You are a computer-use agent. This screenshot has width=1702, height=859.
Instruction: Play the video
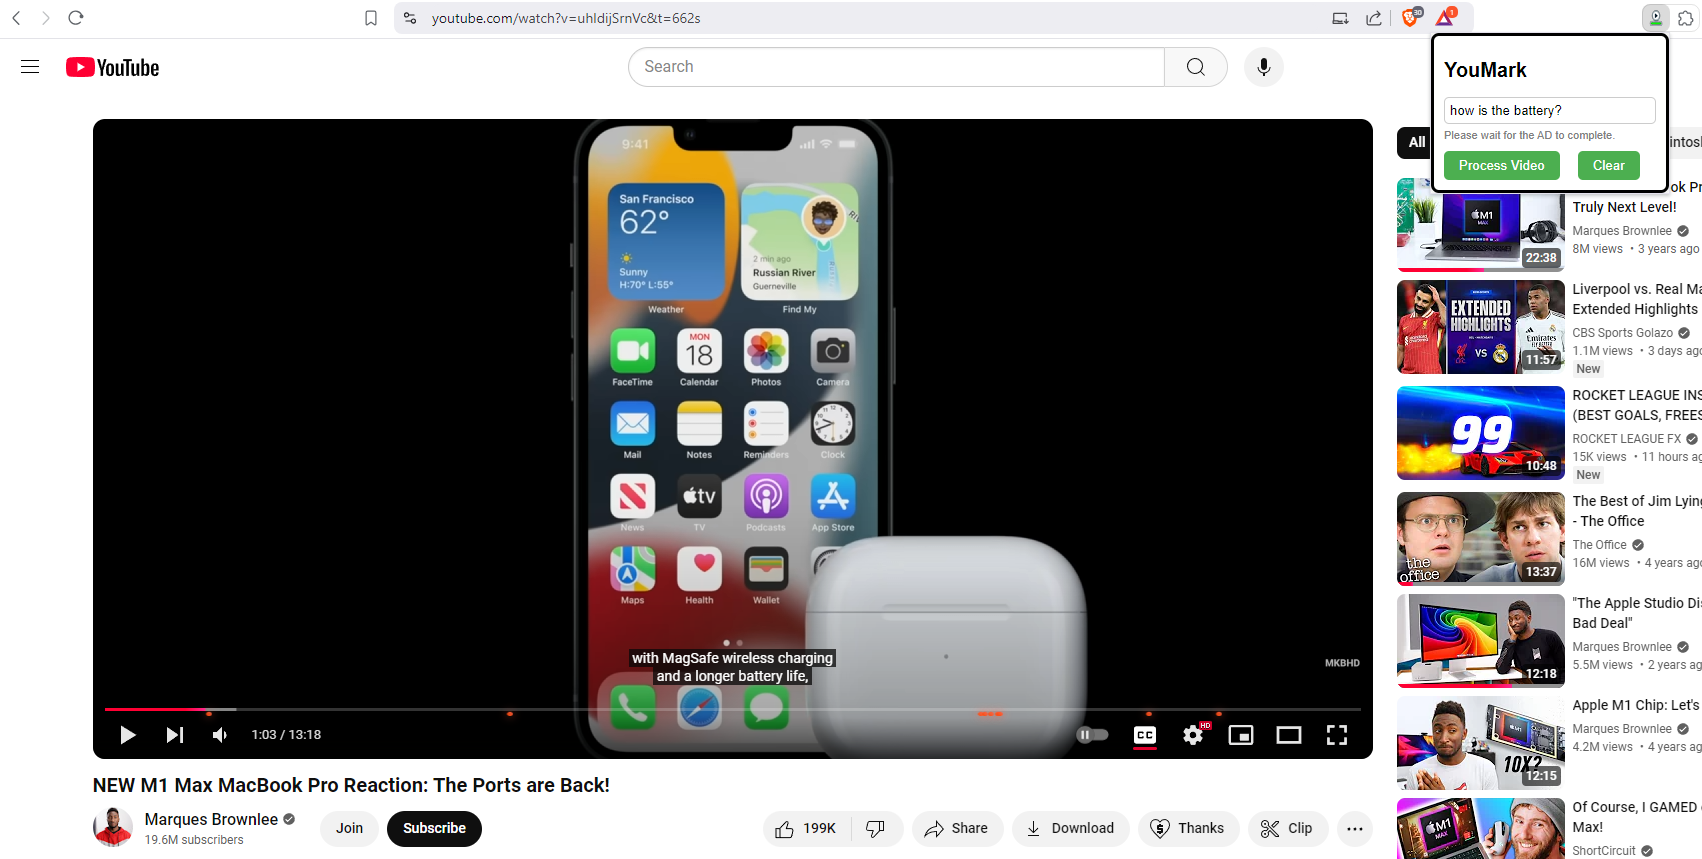[x=127, y=735]
